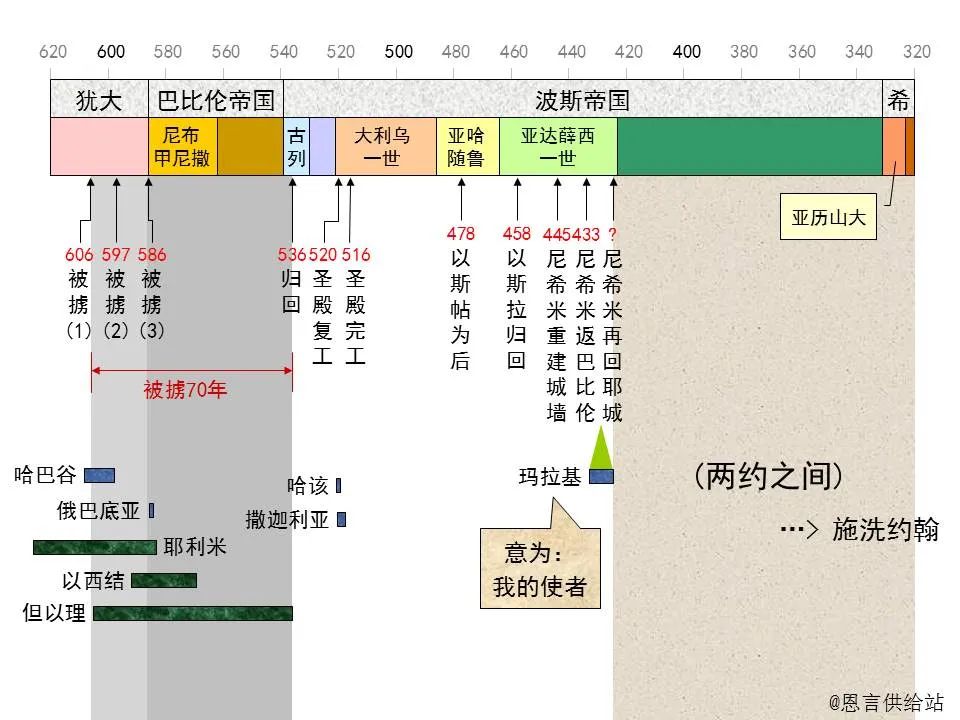Viewport: 960px width, 720px height.
Task: Click the 撒迦利亚 marker
Action: [x=341, y=520]
